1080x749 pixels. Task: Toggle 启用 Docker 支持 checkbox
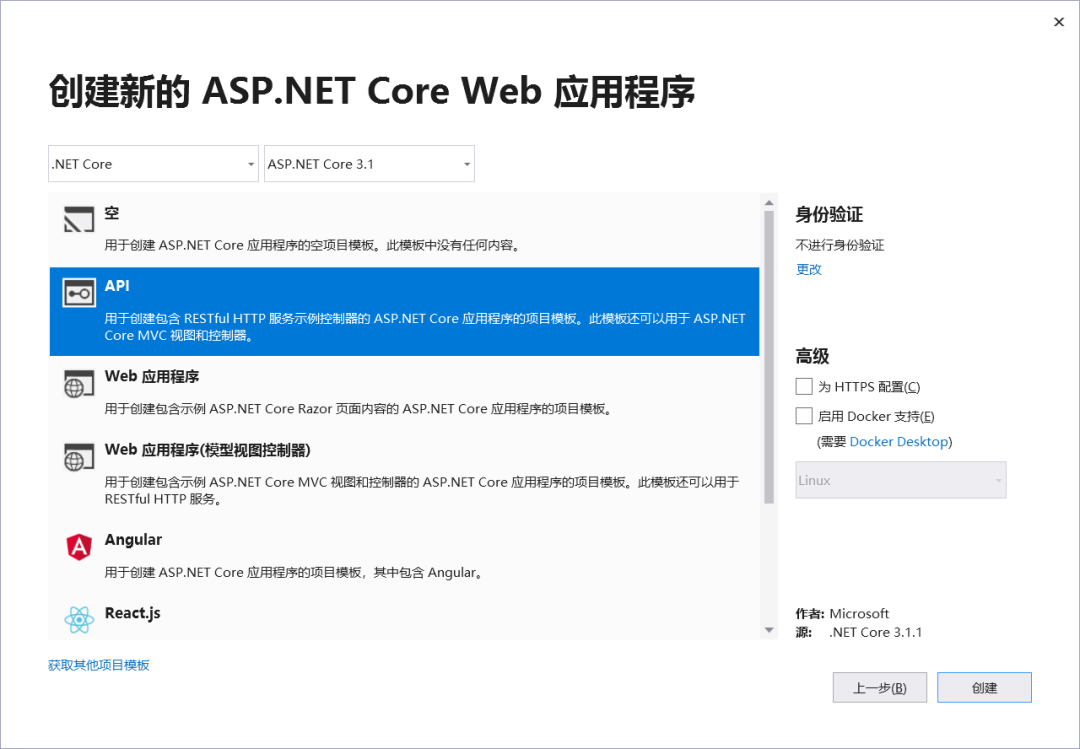[804, 416]
